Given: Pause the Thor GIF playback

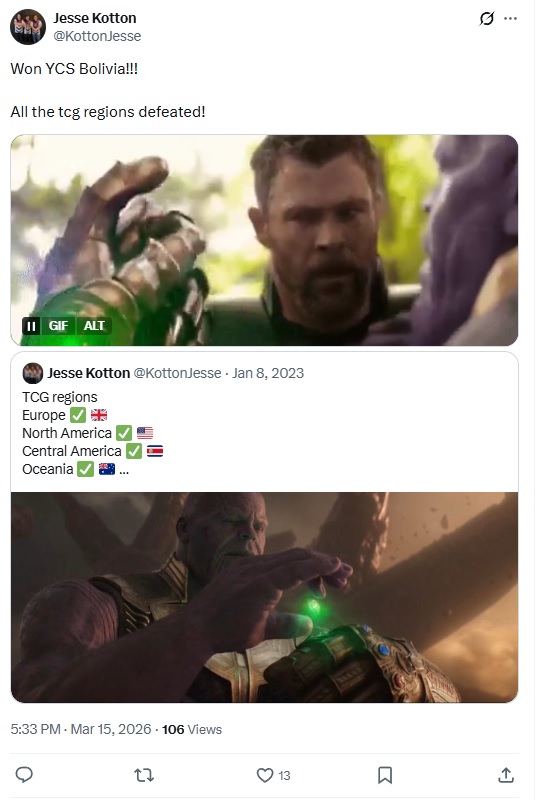Looking at the screenshot, I should coord(31,326).
